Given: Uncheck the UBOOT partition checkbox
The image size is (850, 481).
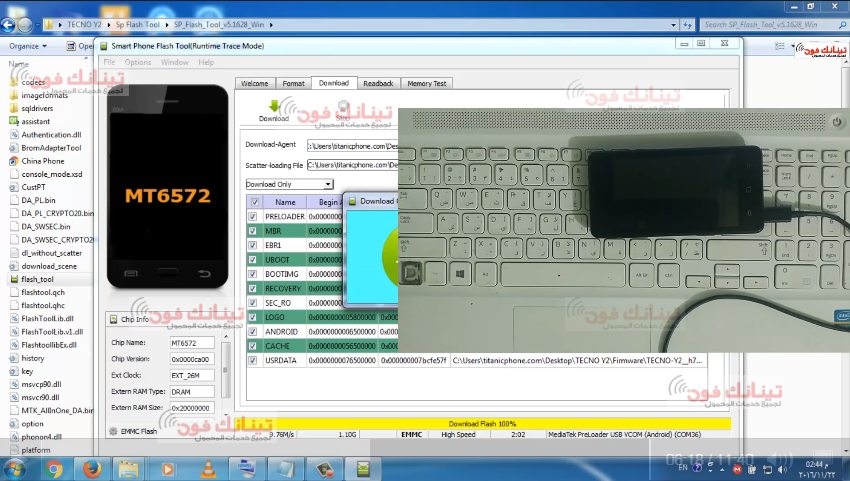Looking at the screenshot, I should click(253, 260).
